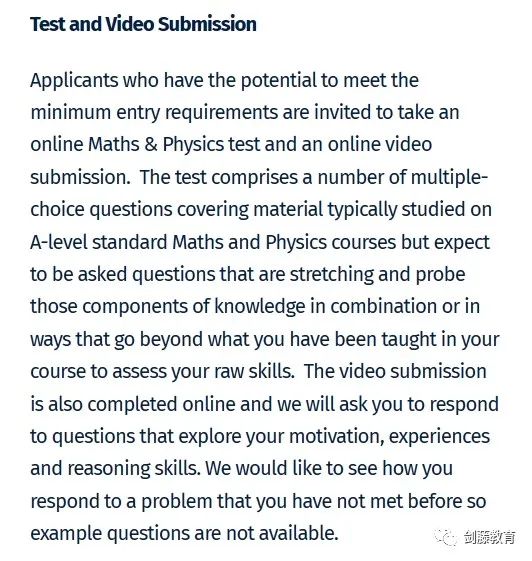Click the phrase 'reasoning skills'
The width and height of the screenshot is (532, 561).
coord(134,469)
